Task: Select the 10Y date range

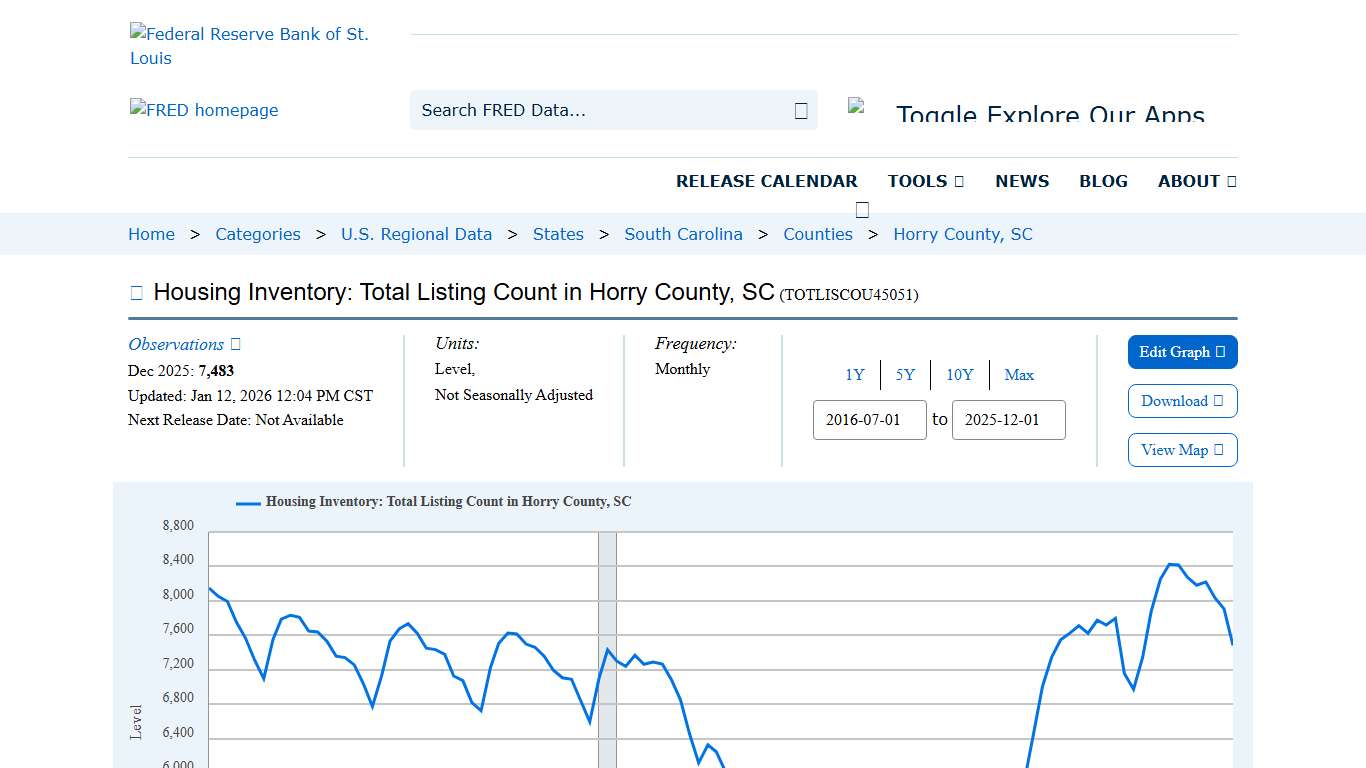Action: click(959, 374)
